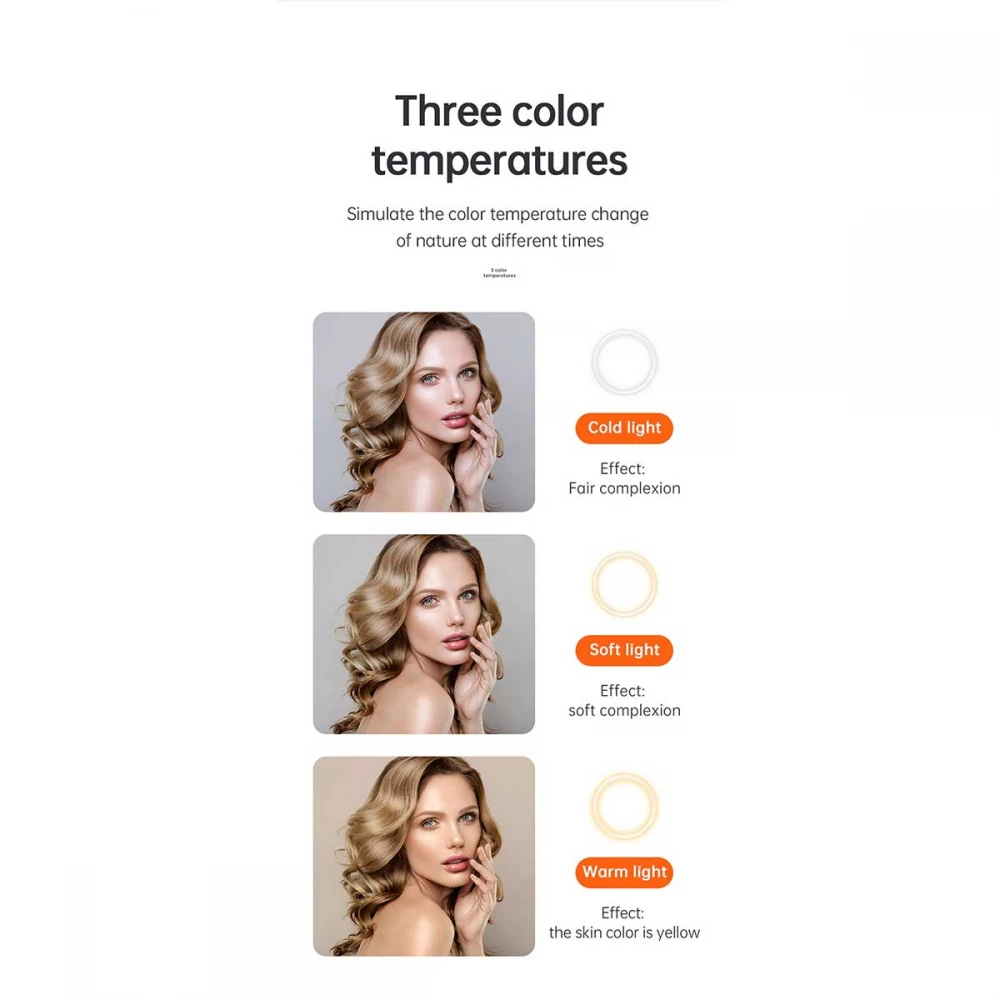Viewport: 1000px width, 1000px height.
Task: Click the "Effect:" label under Warm light
Action: [x=622, y=913]
